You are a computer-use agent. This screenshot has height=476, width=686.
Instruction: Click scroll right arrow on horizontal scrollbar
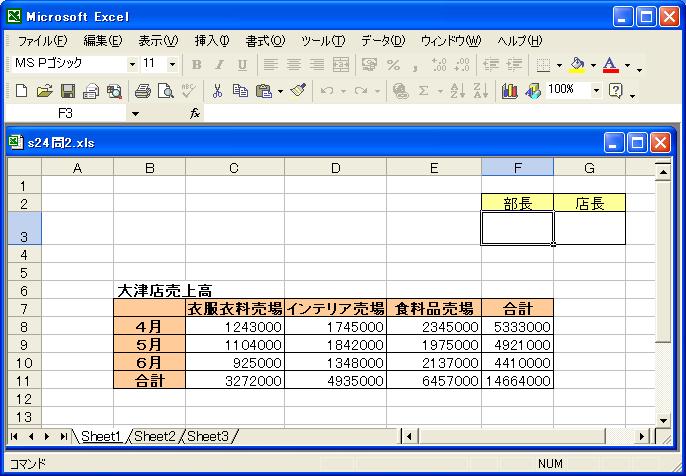click(x=643, y=436)
